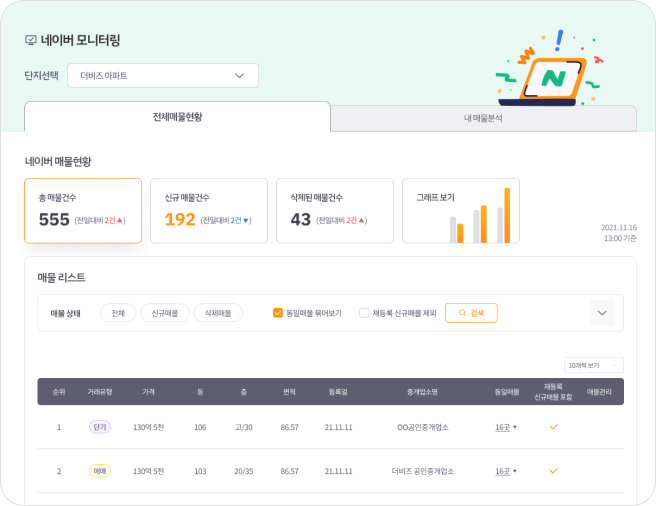The image size is (656, 506).
Task: Click the 동일매물 column header
Action: (x=507, y=392)
